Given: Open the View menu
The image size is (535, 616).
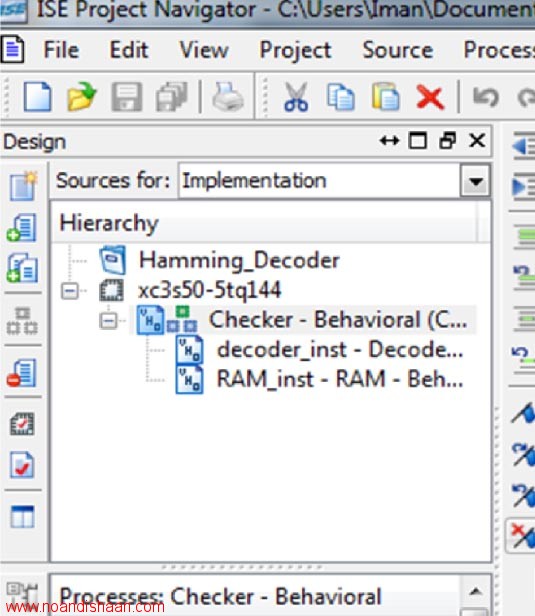Looking at the screenshot, I should (x=204, y=50).
